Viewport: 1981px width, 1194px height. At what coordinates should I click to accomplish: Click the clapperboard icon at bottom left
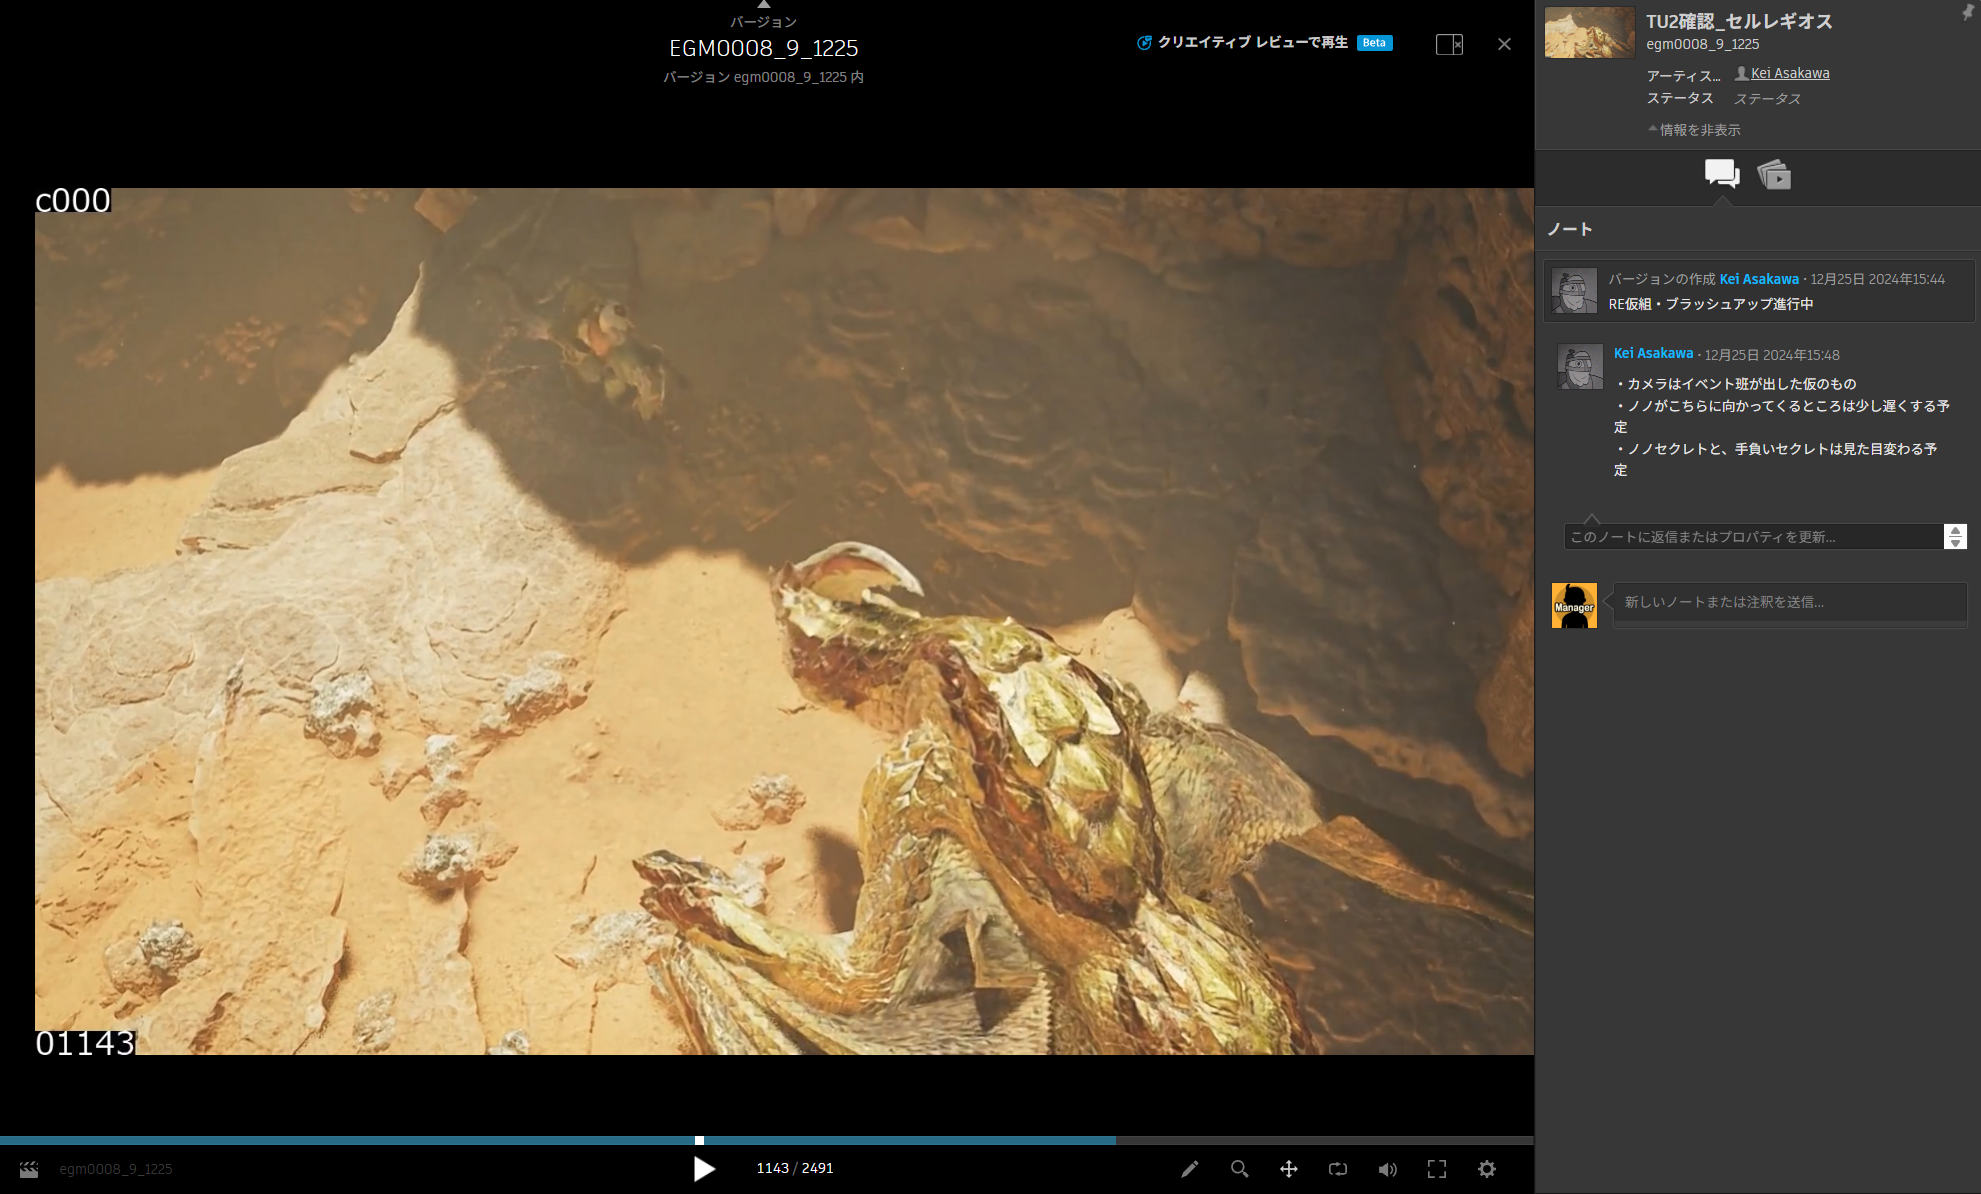(29, 1169)
